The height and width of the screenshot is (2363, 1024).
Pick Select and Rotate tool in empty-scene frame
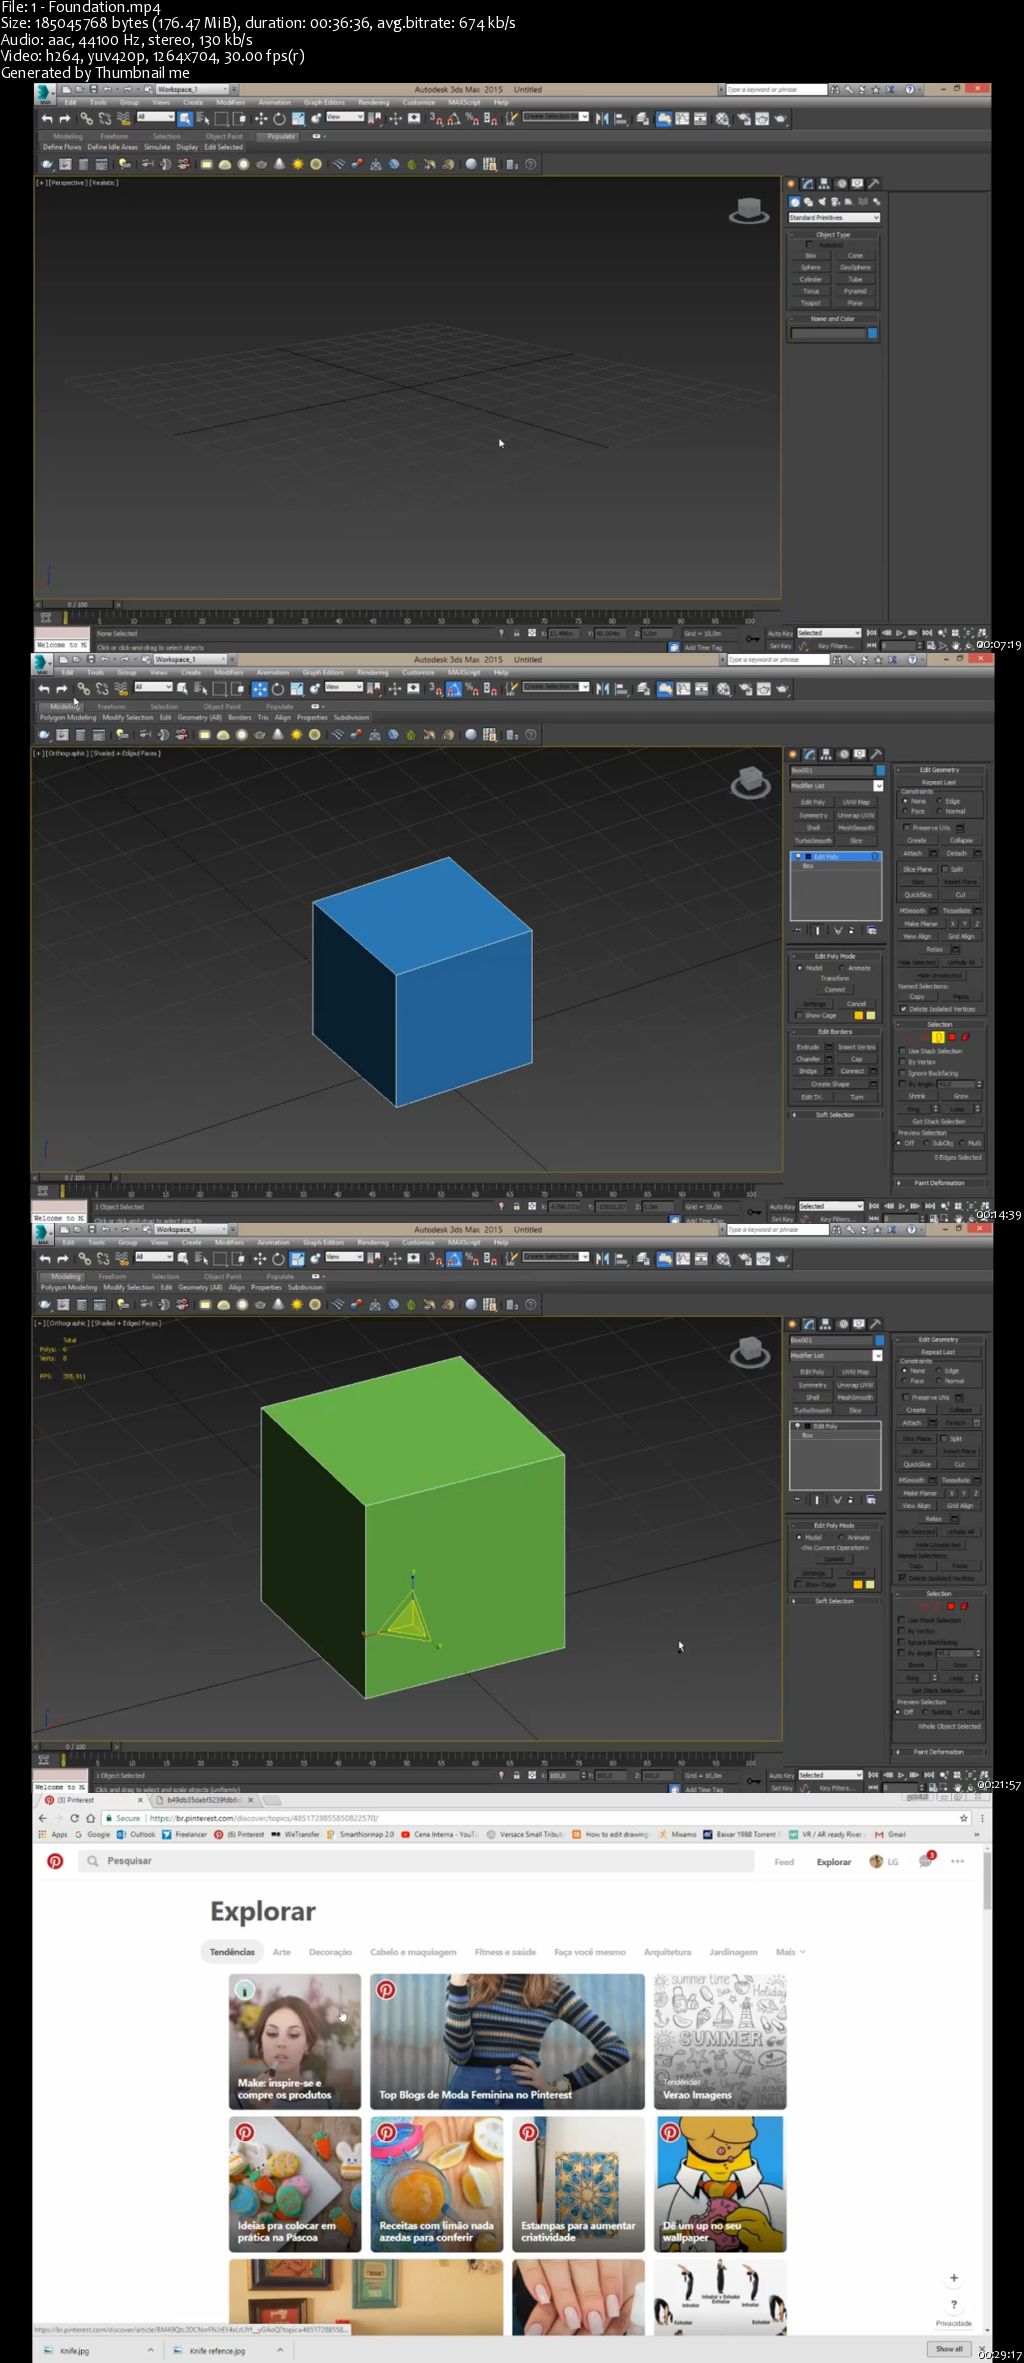279,119
